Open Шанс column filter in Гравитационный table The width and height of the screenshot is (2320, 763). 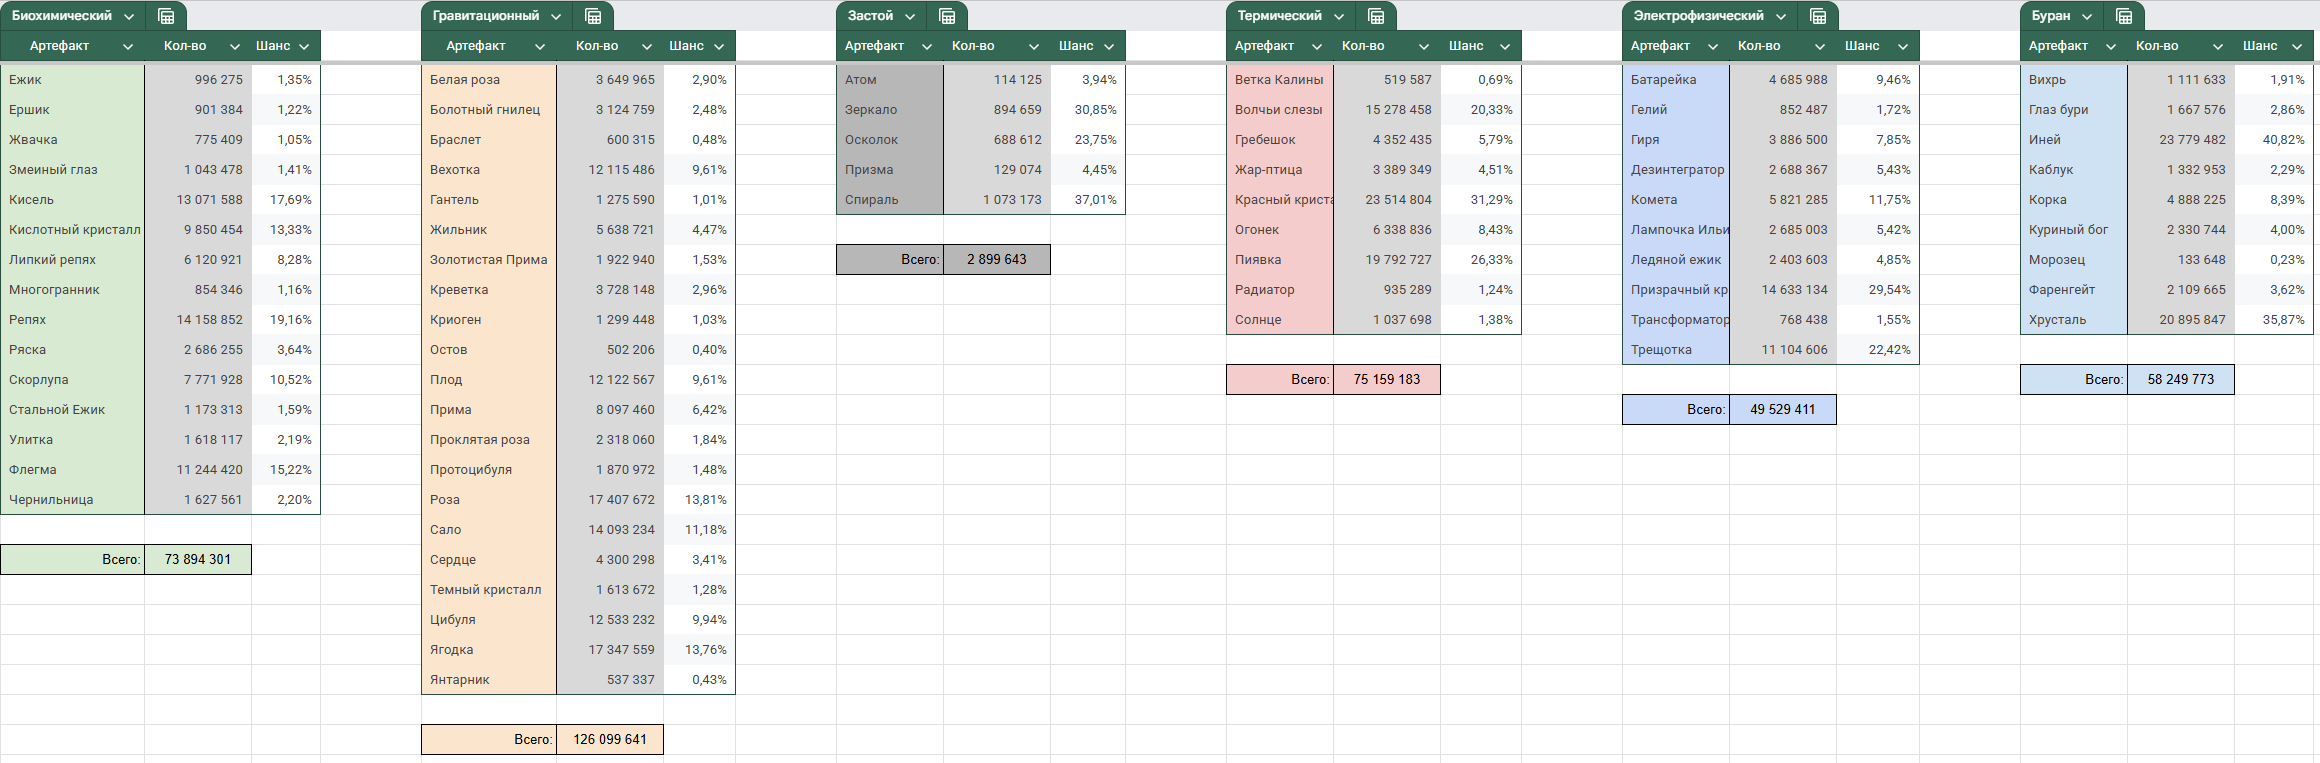click(x=719, y=46)
